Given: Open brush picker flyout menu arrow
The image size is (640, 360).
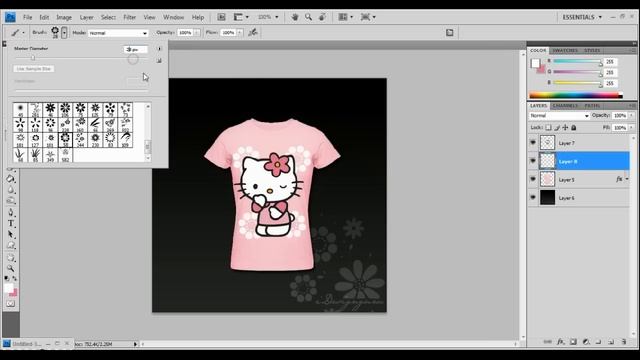Looking at the screenshot, I should 159,49.
